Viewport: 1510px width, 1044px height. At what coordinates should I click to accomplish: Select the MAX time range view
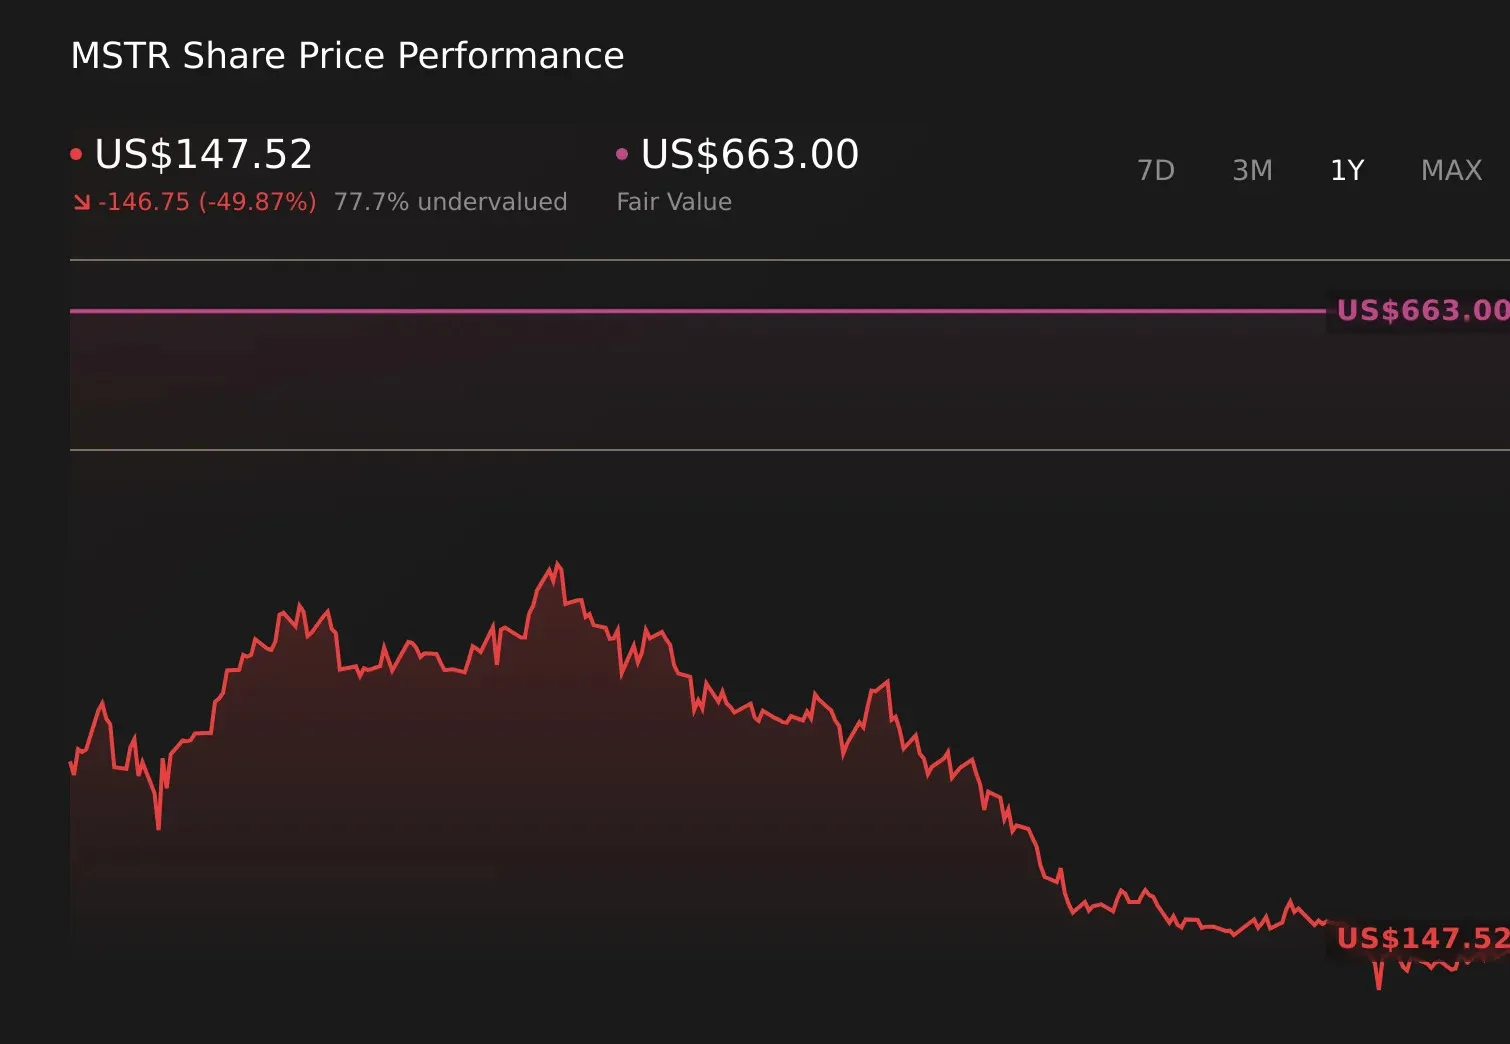[1450, 170]
